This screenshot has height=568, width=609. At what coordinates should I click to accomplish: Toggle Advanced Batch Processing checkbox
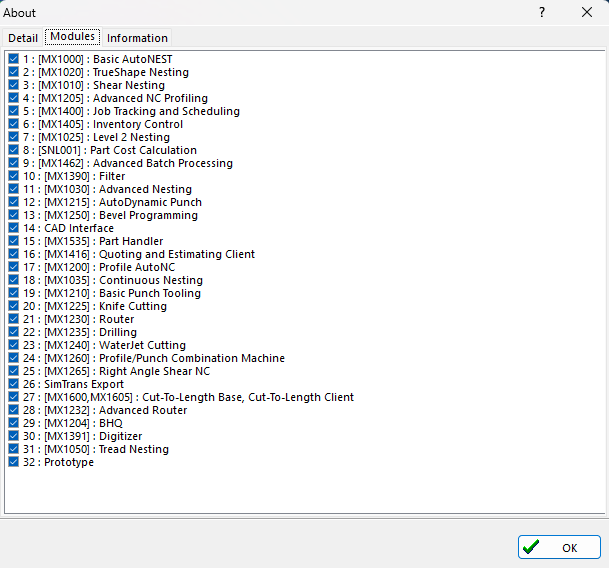point(13,163)
